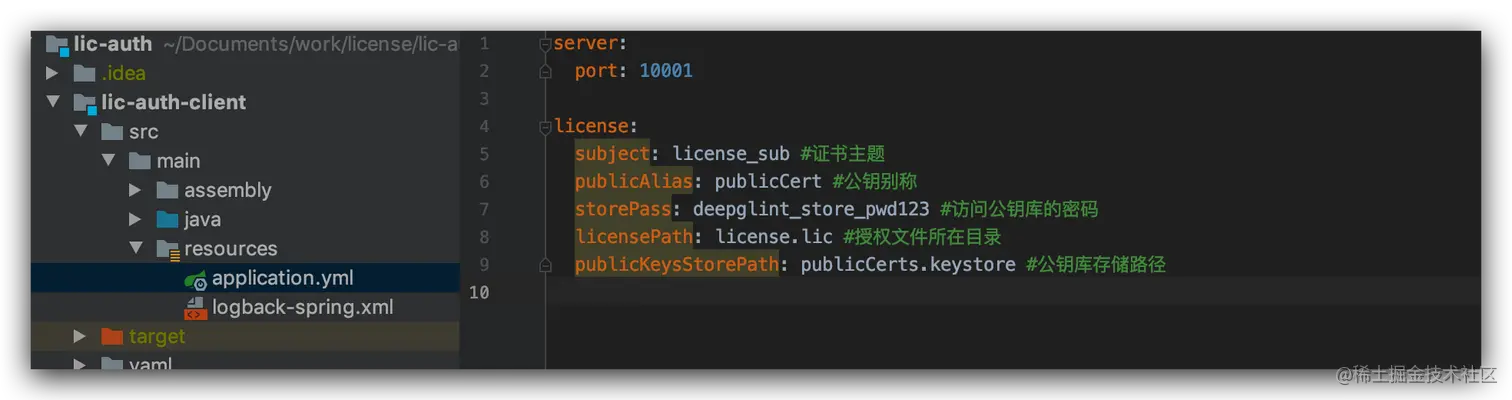Click the application.yml Spring config icon
1512x400 pixels.
tap(195, 279)
